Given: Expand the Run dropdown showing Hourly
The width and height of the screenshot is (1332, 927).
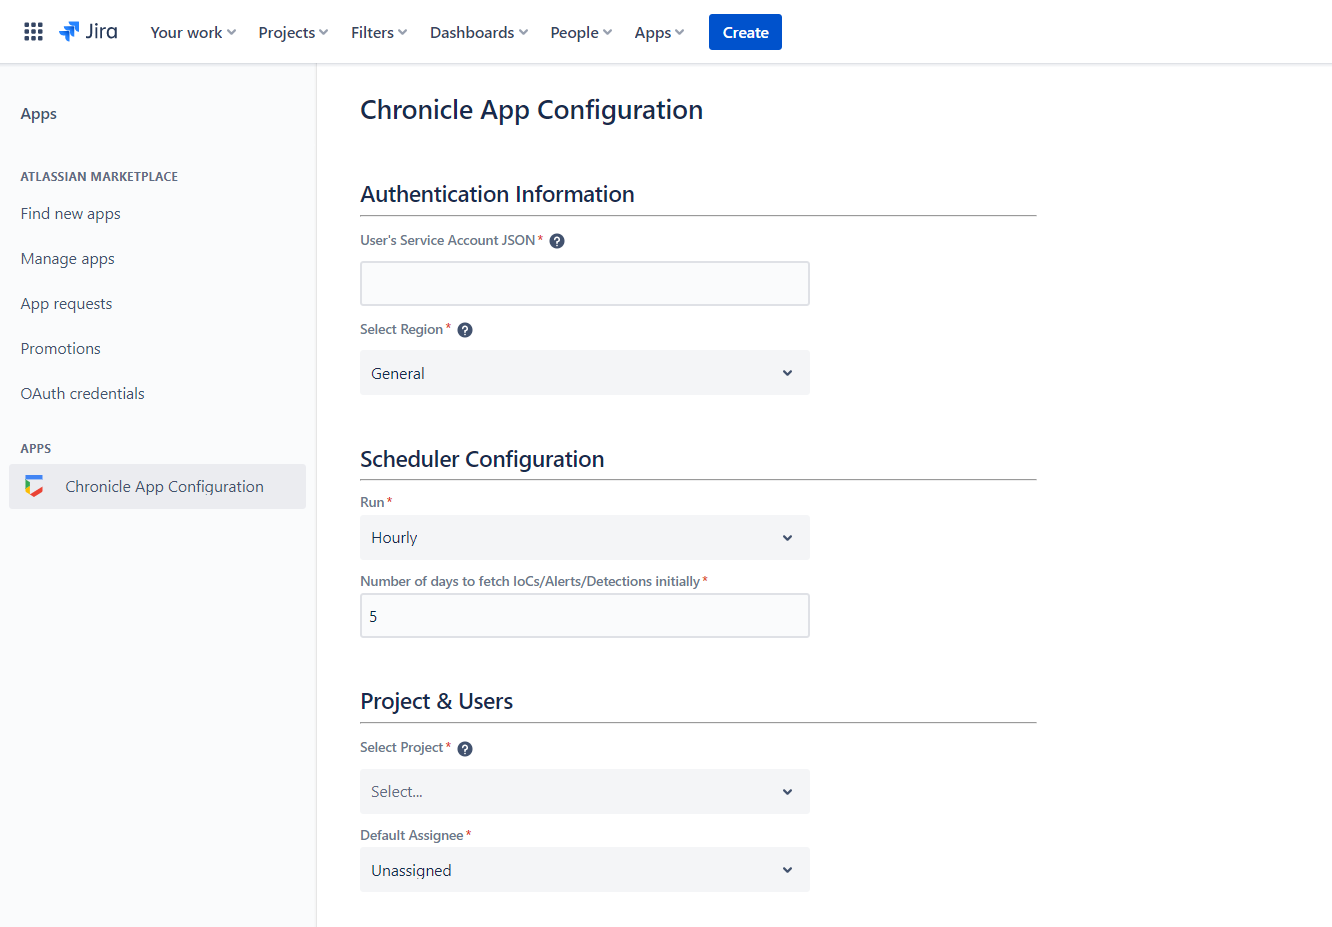Looking at the screenshot, I should (585, 537).
